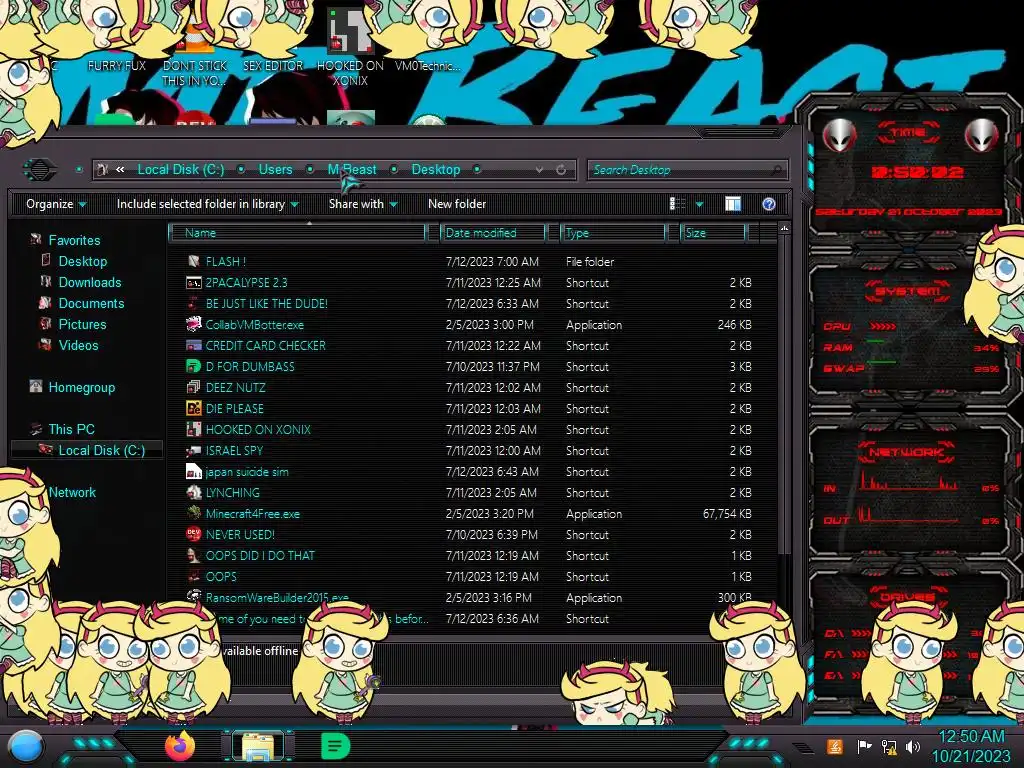Image resolution: width=1024 pixels, height=768 pixels.
Task: Click the help question mark icon
Action: tap(769, 204)
